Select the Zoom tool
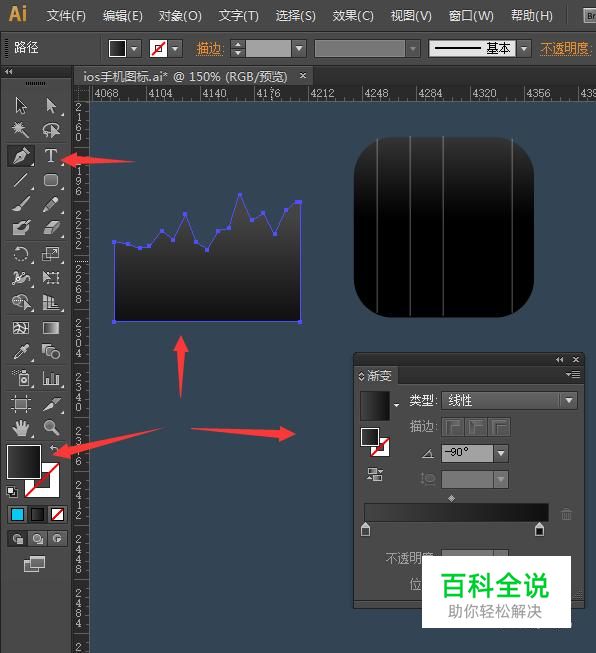The height and width of the screenshot is (653, 596). (51, 428)
